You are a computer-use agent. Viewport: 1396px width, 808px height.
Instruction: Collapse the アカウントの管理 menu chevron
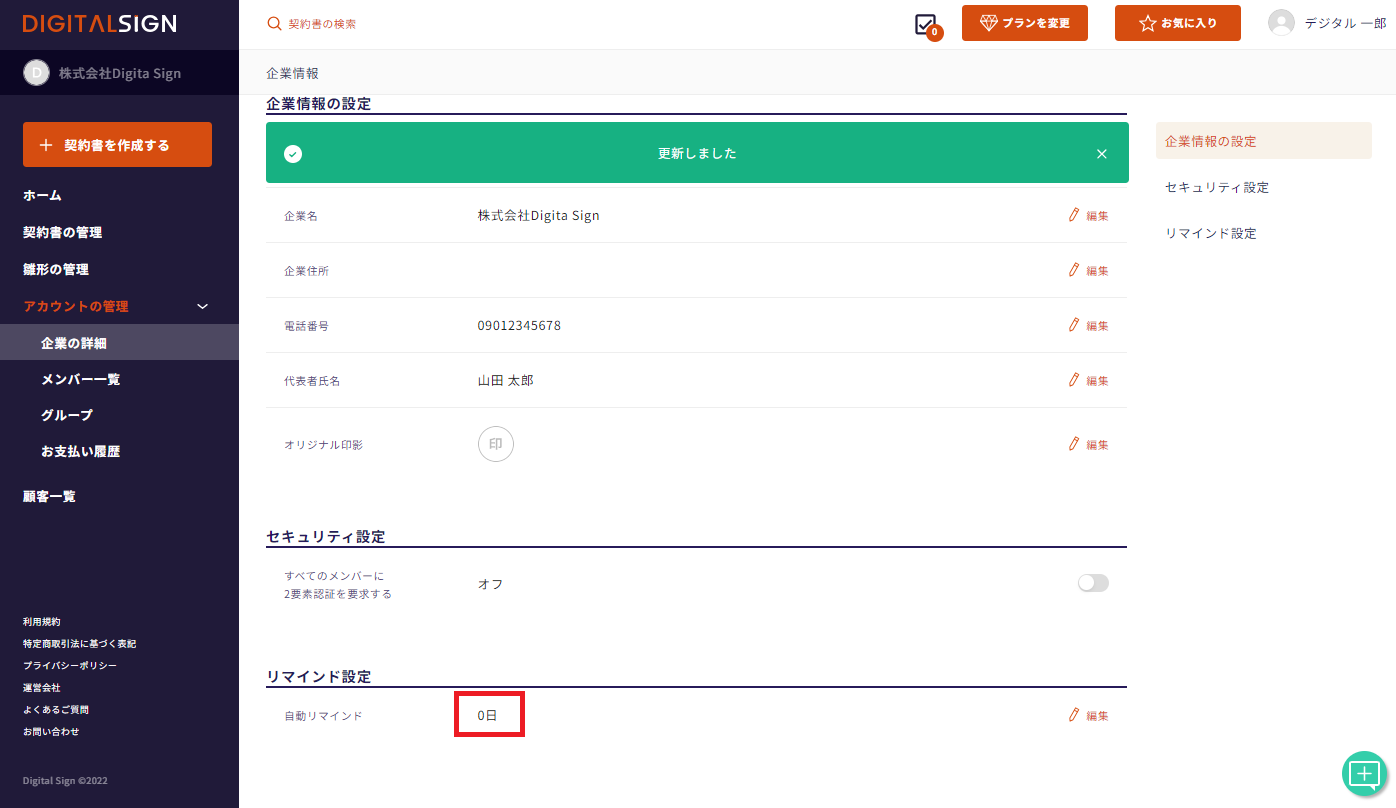click(x=202, y=306)
